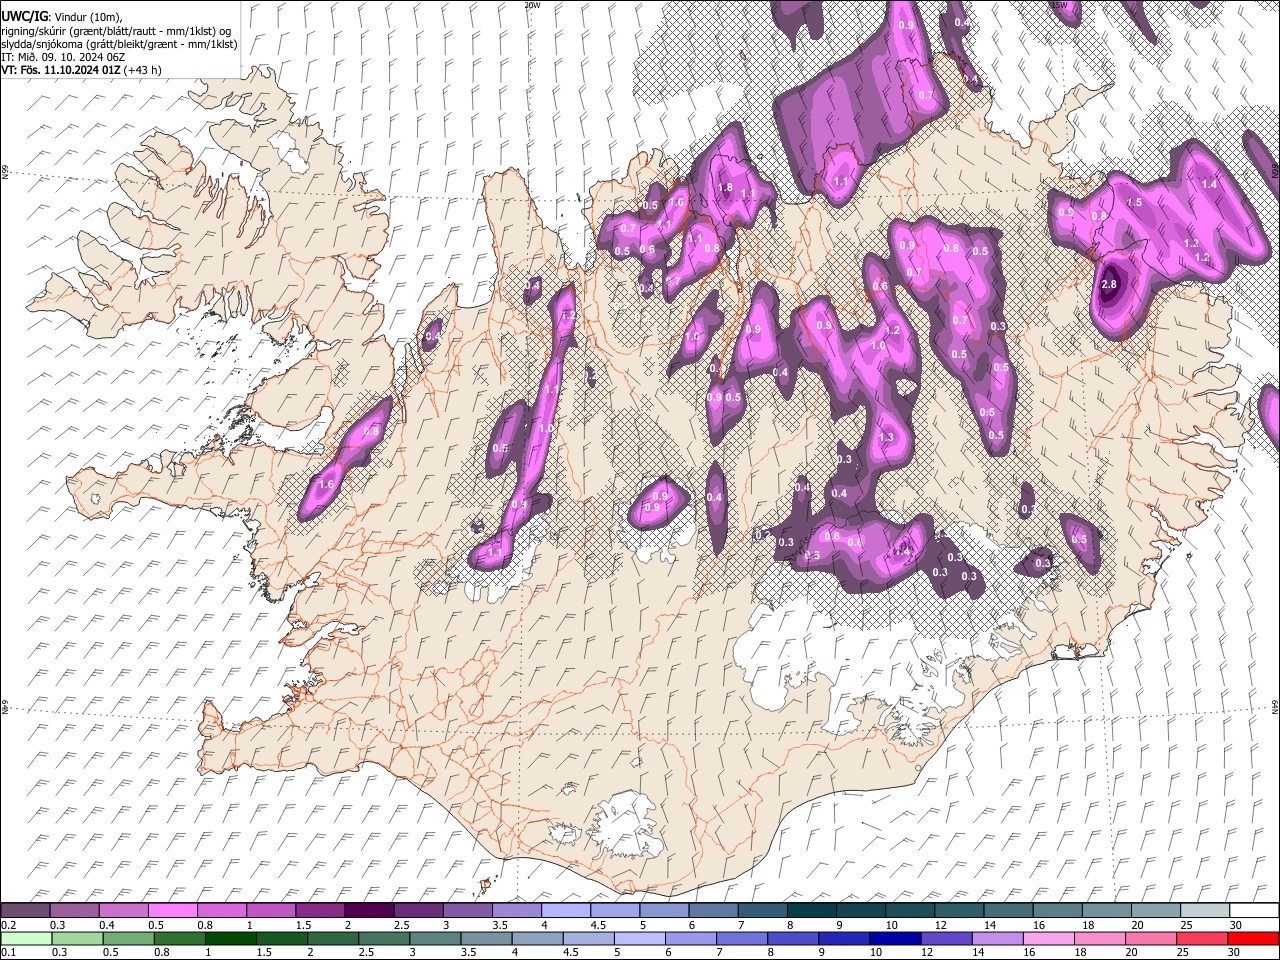Screen dimensions: 1280x960
Task: Click the 1.8 precipitation value on the map
Action: point(726,187)
